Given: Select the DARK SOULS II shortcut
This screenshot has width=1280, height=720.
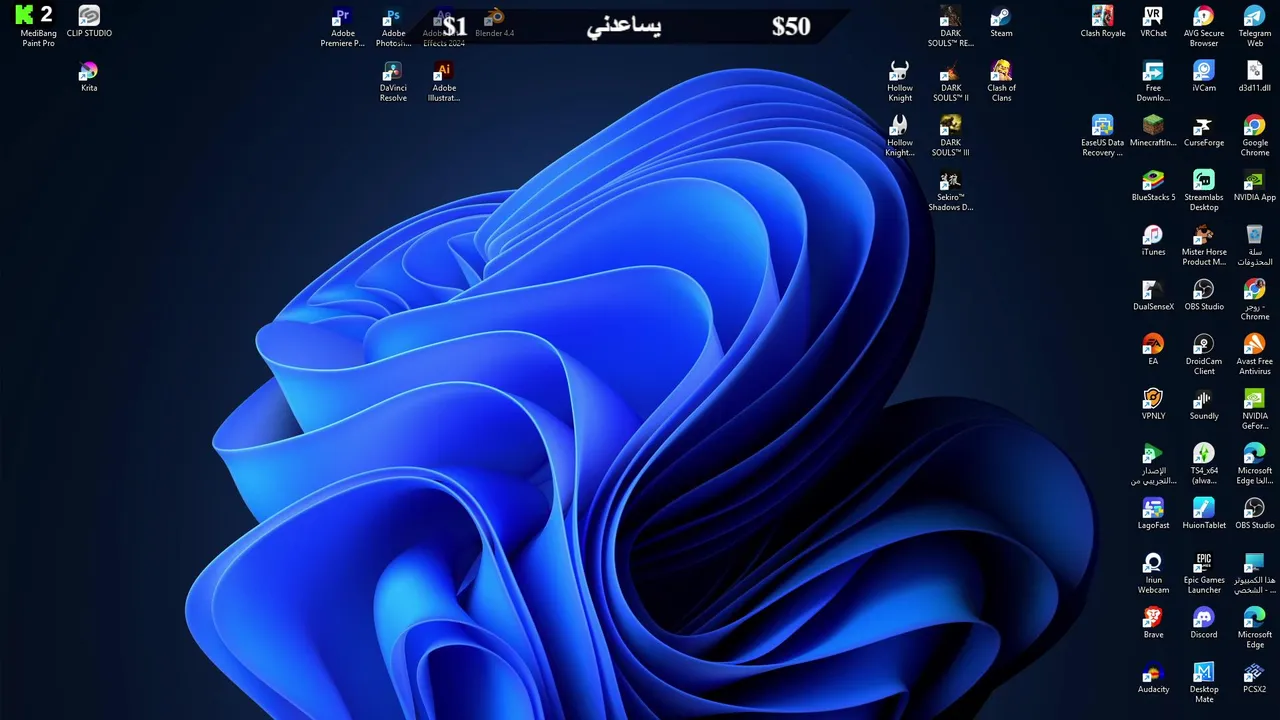Looking at the screenshot, I should pos(951,81).
